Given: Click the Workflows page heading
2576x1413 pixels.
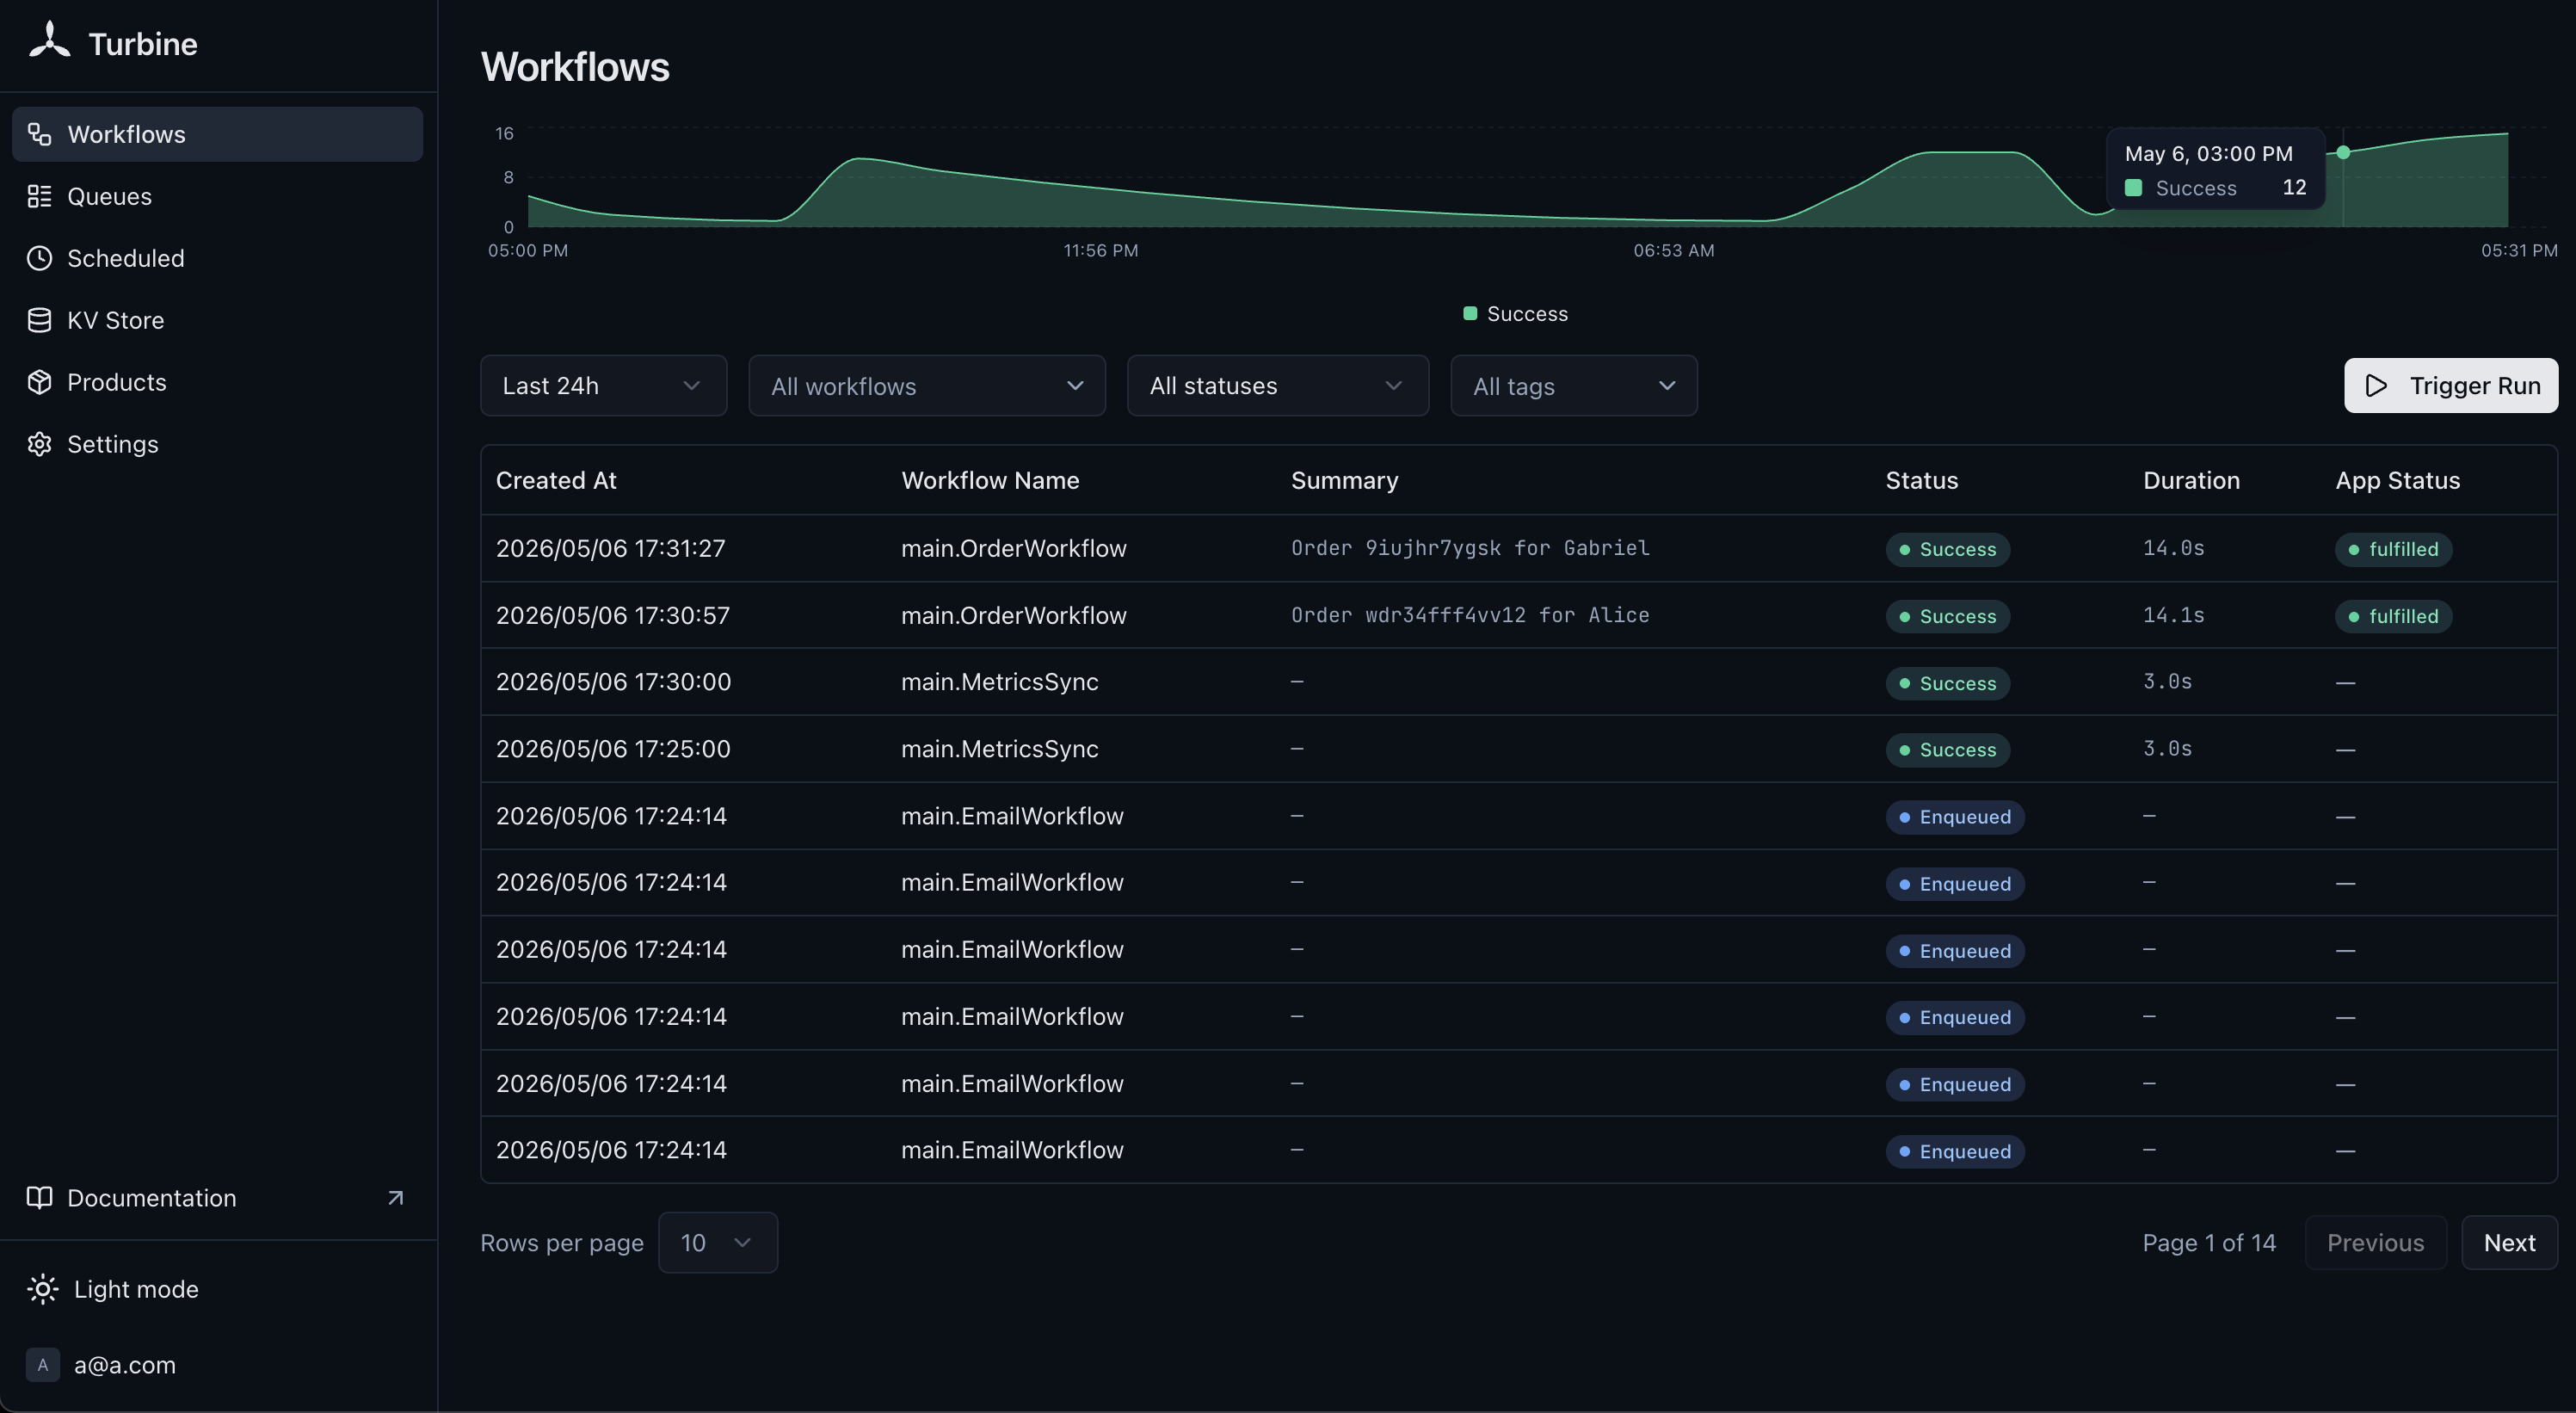Looking at the screenshot, I should click(575, 67).
